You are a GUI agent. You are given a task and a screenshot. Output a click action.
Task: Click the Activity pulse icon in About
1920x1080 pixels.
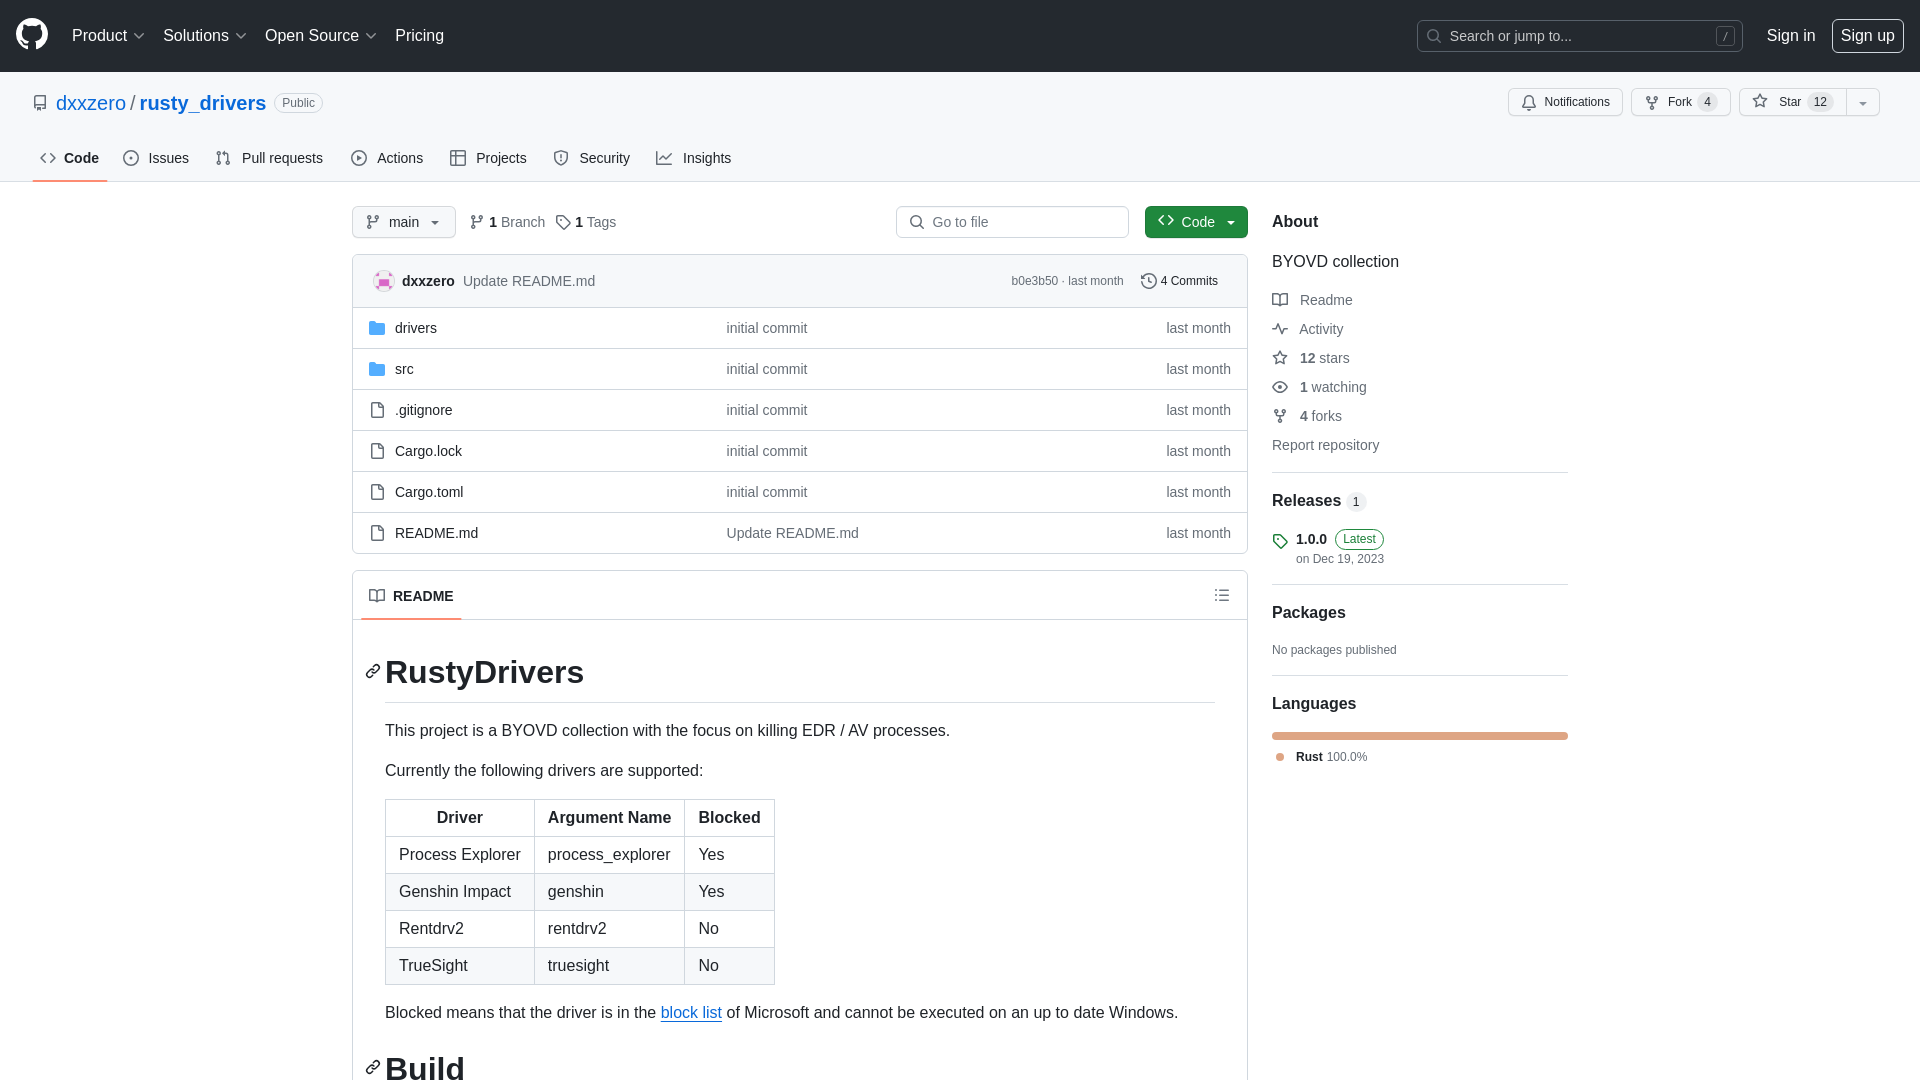[x=1280, y=329]
